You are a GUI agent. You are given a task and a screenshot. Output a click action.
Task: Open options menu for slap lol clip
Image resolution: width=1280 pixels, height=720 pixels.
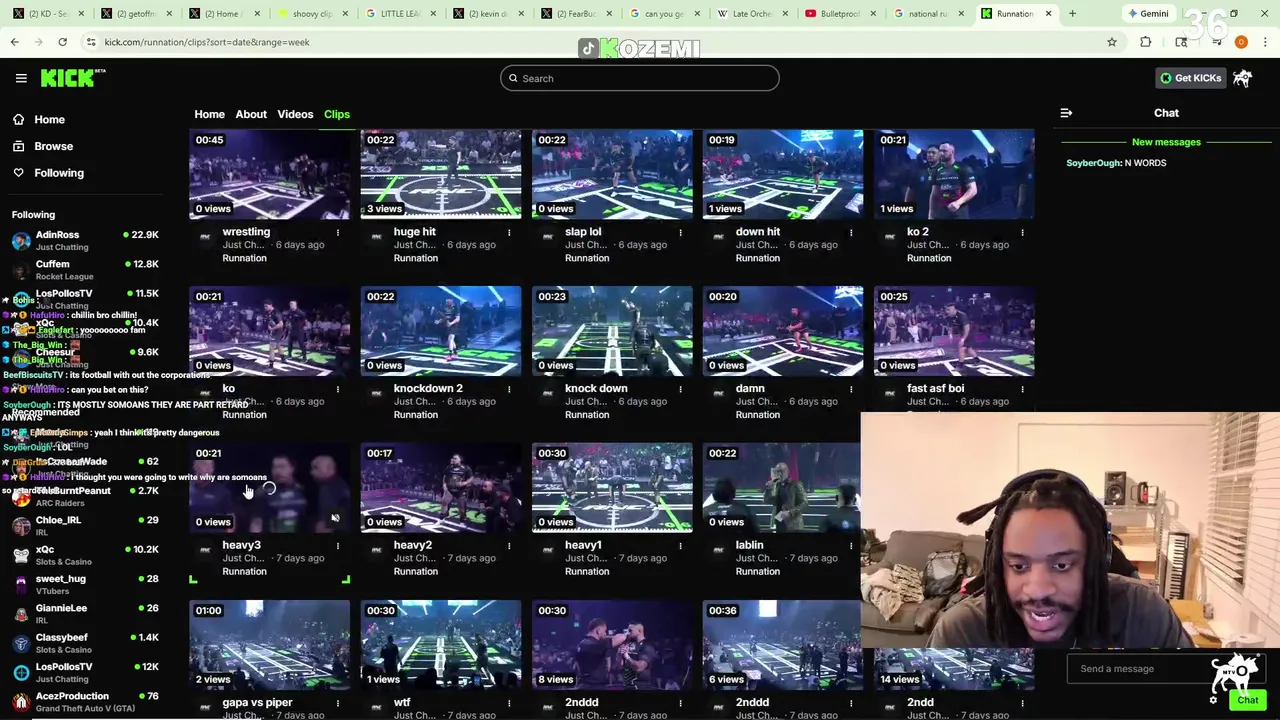click(680, 232)
